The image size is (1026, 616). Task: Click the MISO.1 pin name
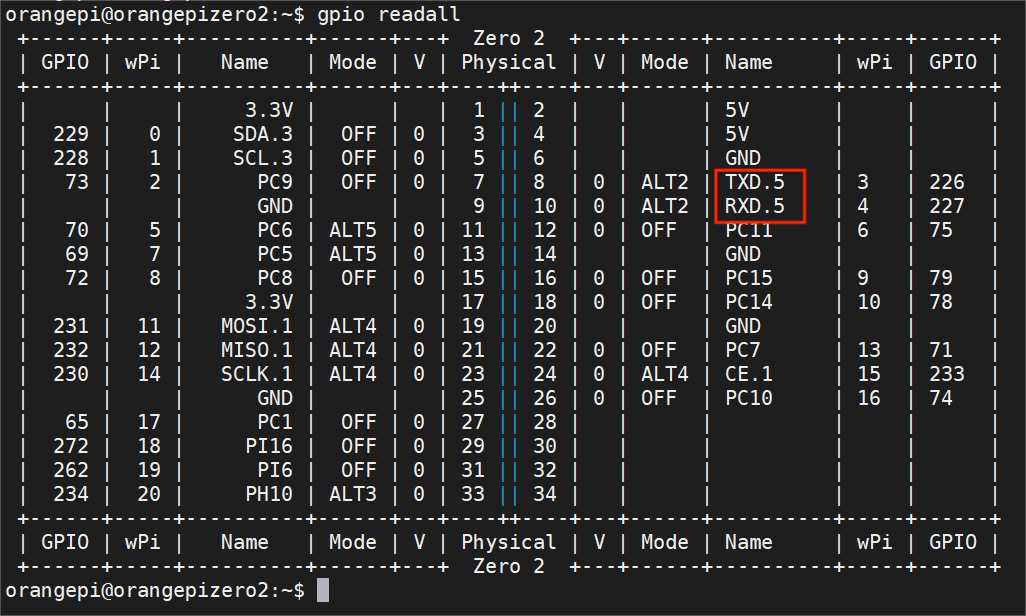[x=256, y=350]
